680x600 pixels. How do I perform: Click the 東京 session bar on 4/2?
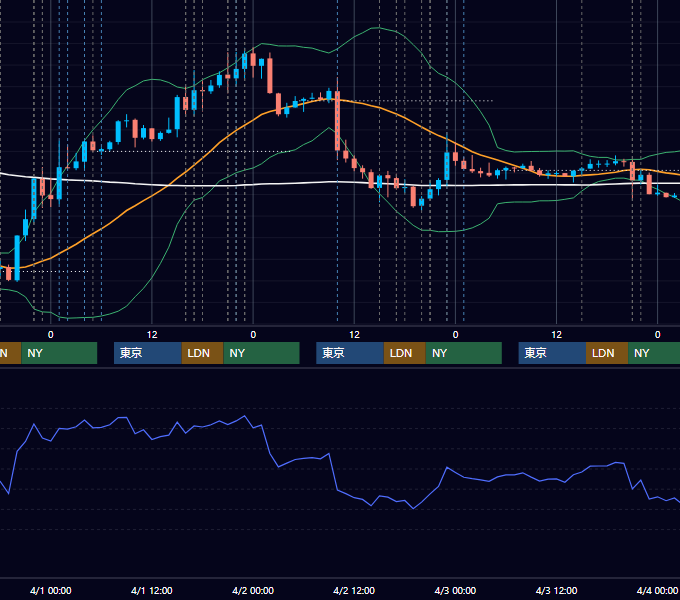click(350, 353)
